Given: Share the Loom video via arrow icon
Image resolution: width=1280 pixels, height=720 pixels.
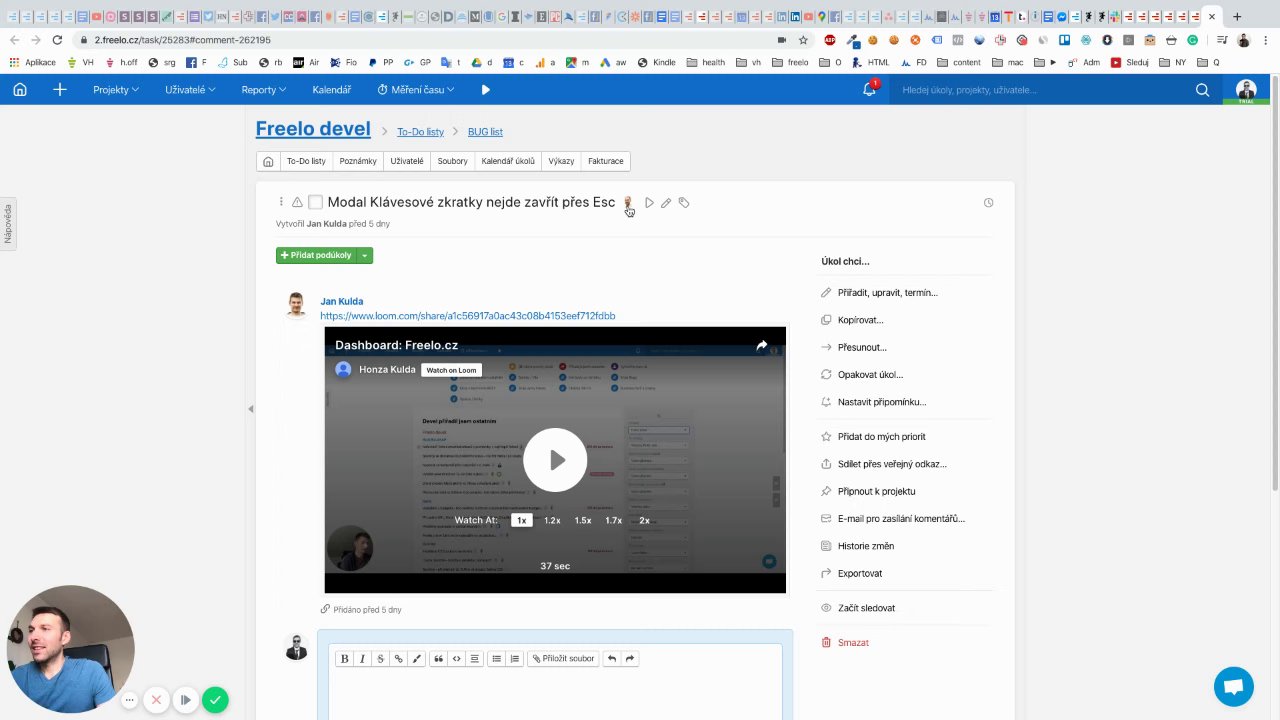Looking at the screenshot, I should [x=762, y=345].
